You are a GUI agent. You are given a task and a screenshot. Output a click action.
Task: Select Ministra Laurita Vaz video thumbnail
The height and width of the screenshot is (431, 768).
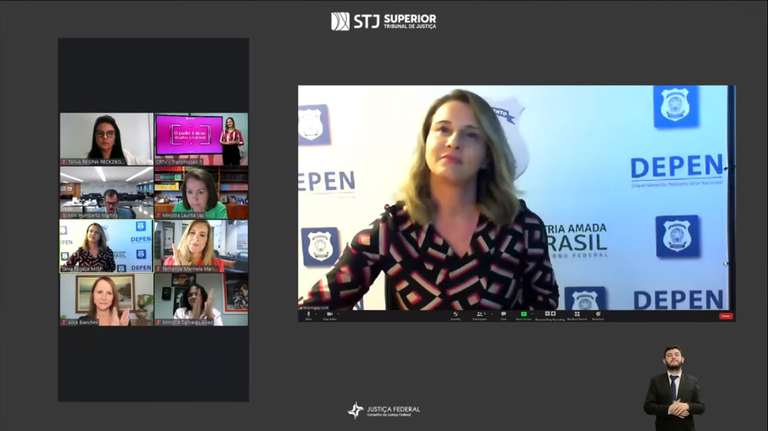[201, 192]
